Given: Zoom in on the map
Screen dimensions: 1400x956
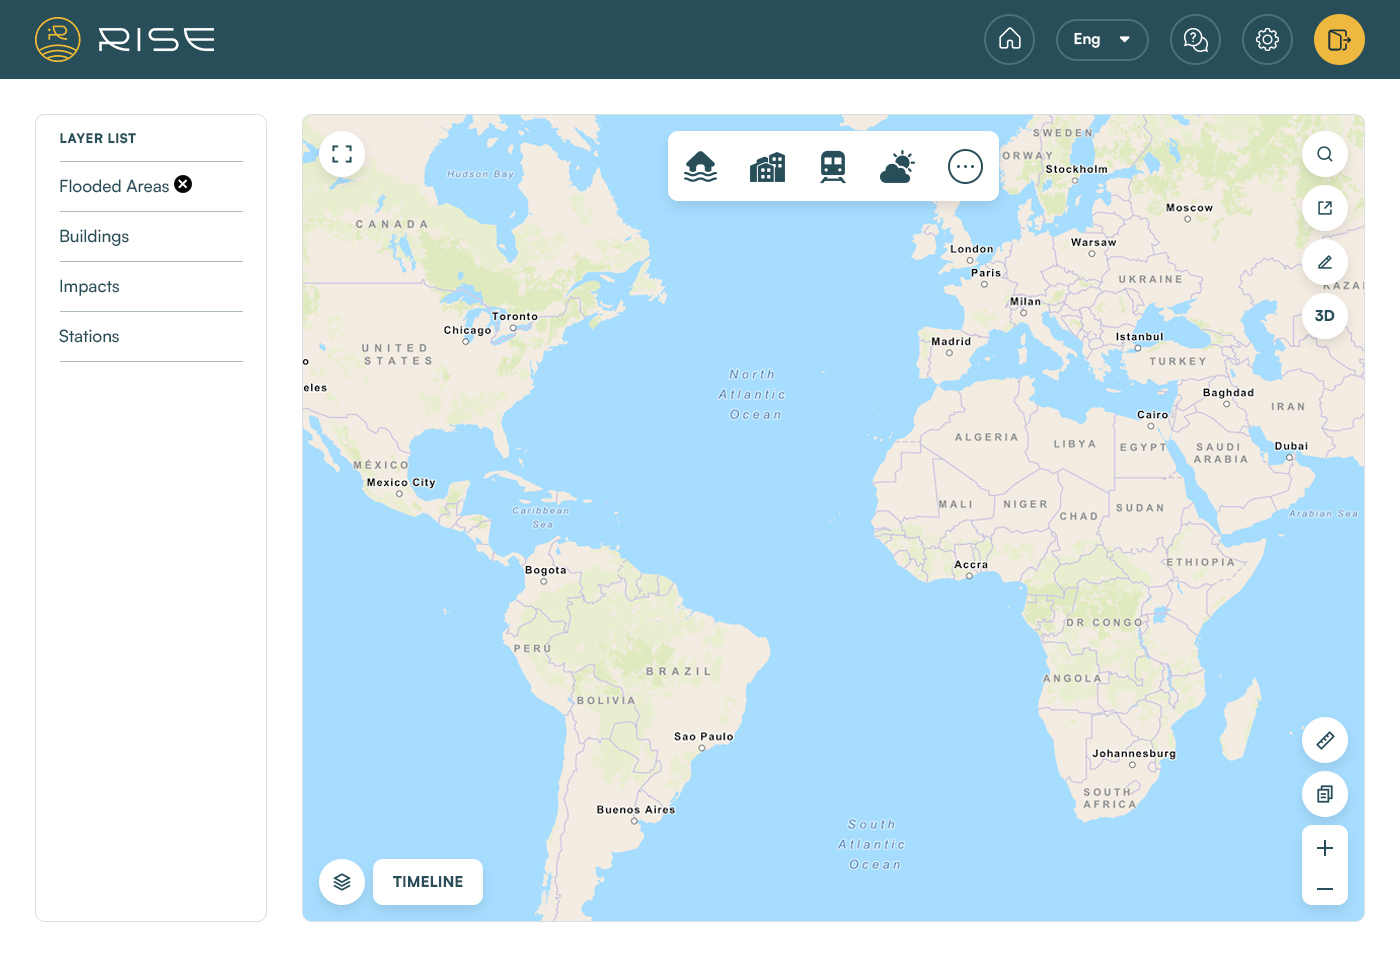Looking at the screenshot, I should pos(1325,848).
